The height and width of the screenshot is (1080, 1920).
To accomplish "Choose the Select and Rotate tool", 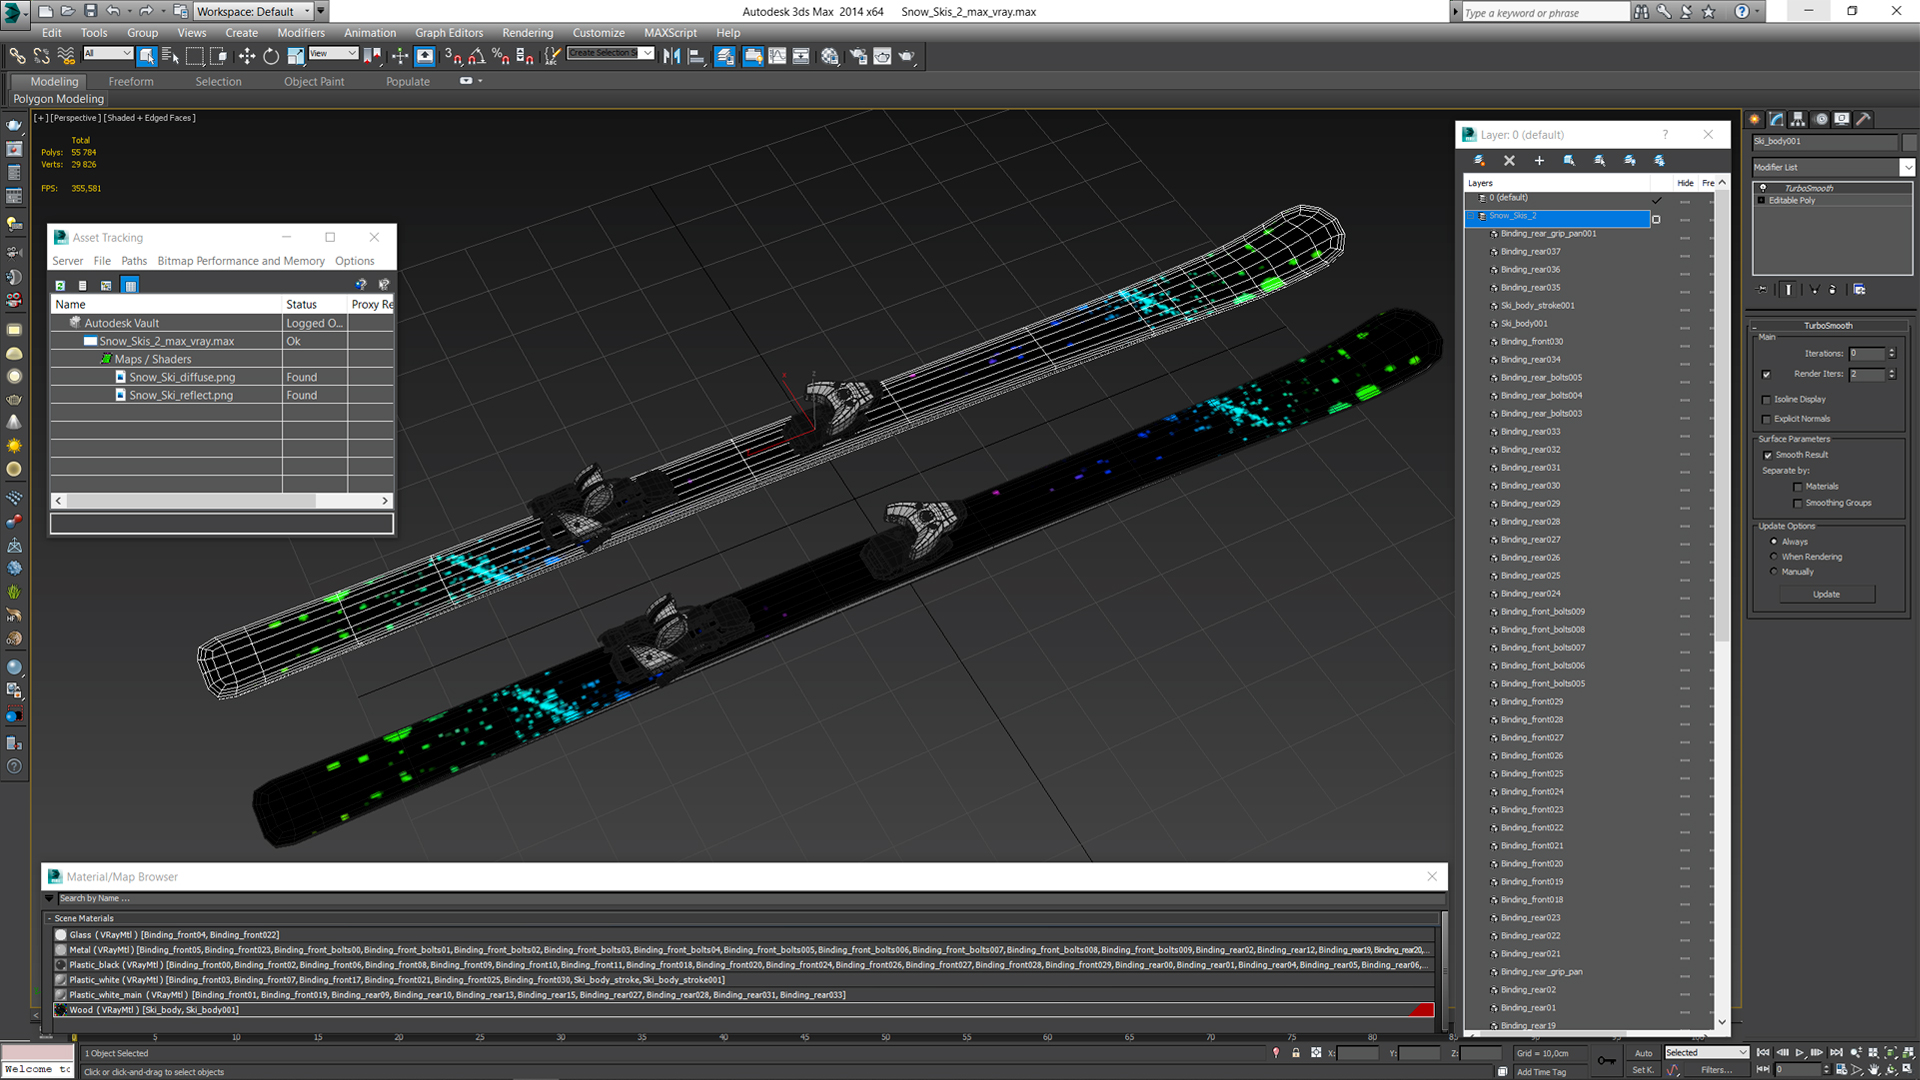I will tap(270, 56).
